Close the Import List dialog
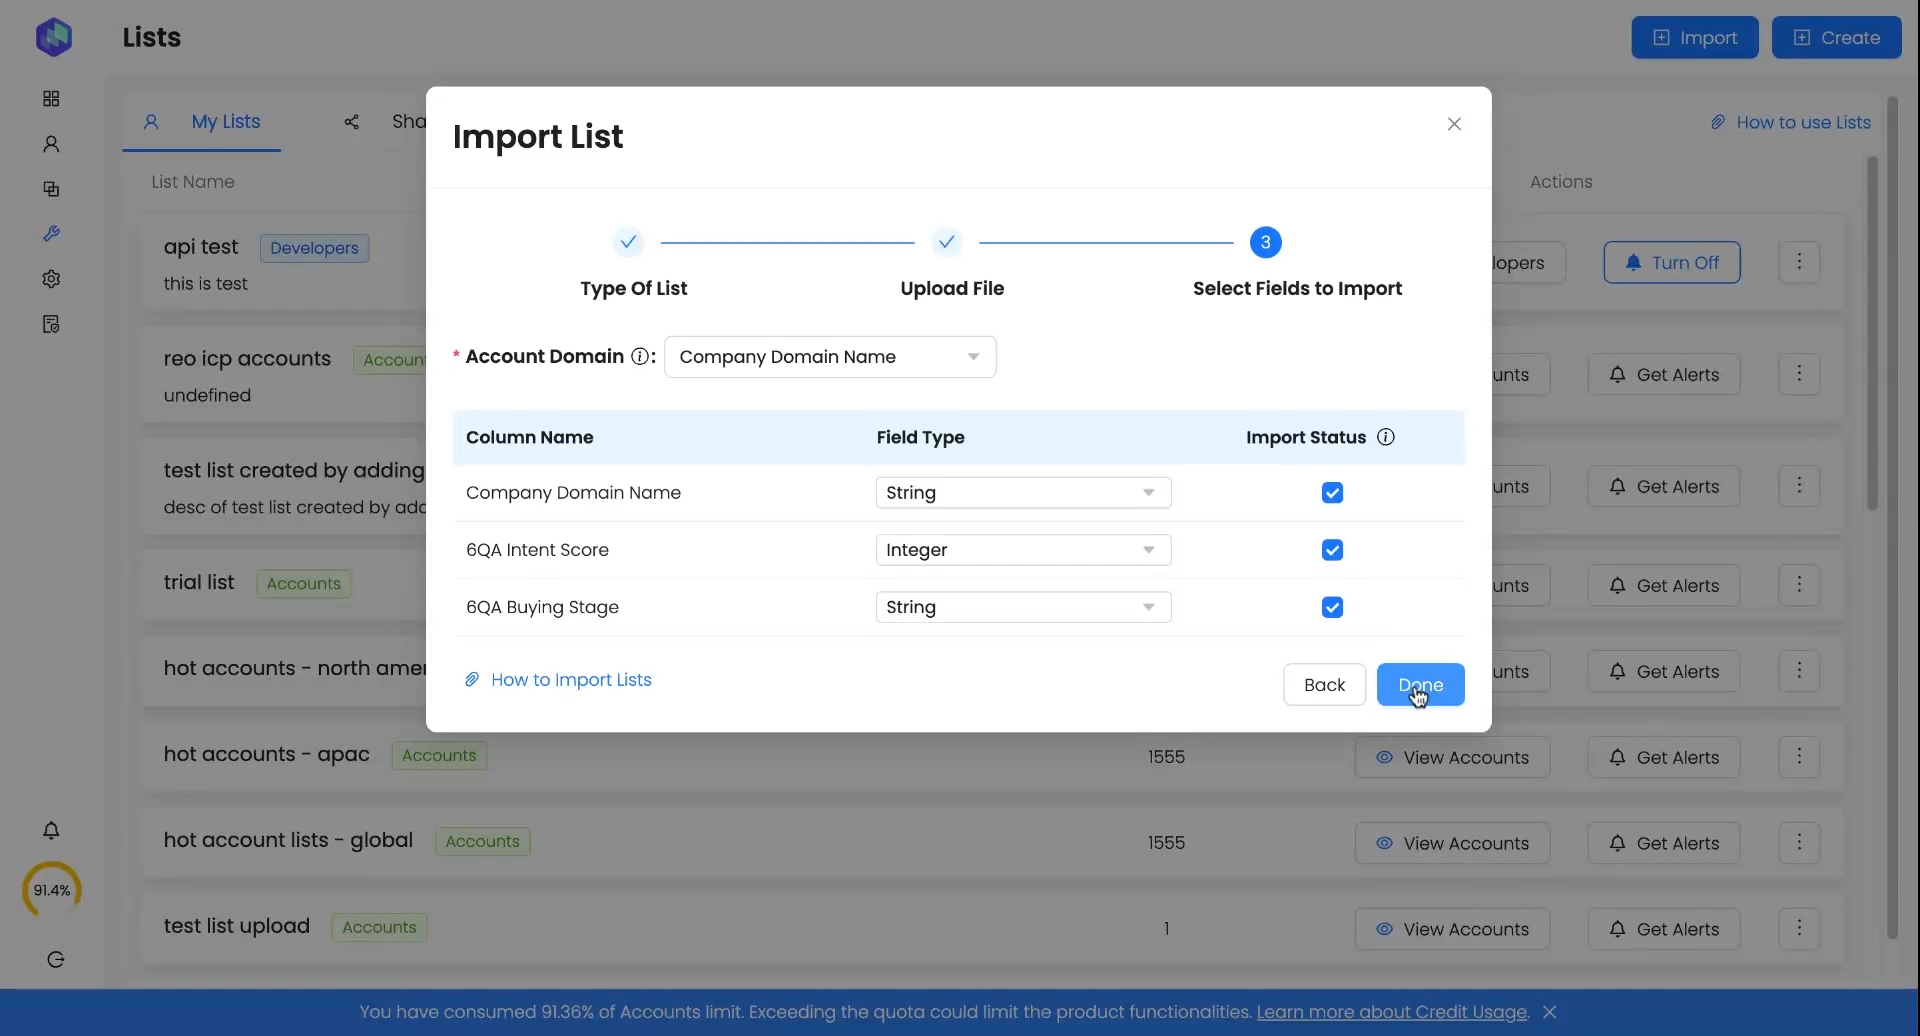 (x=1454, y=124)
